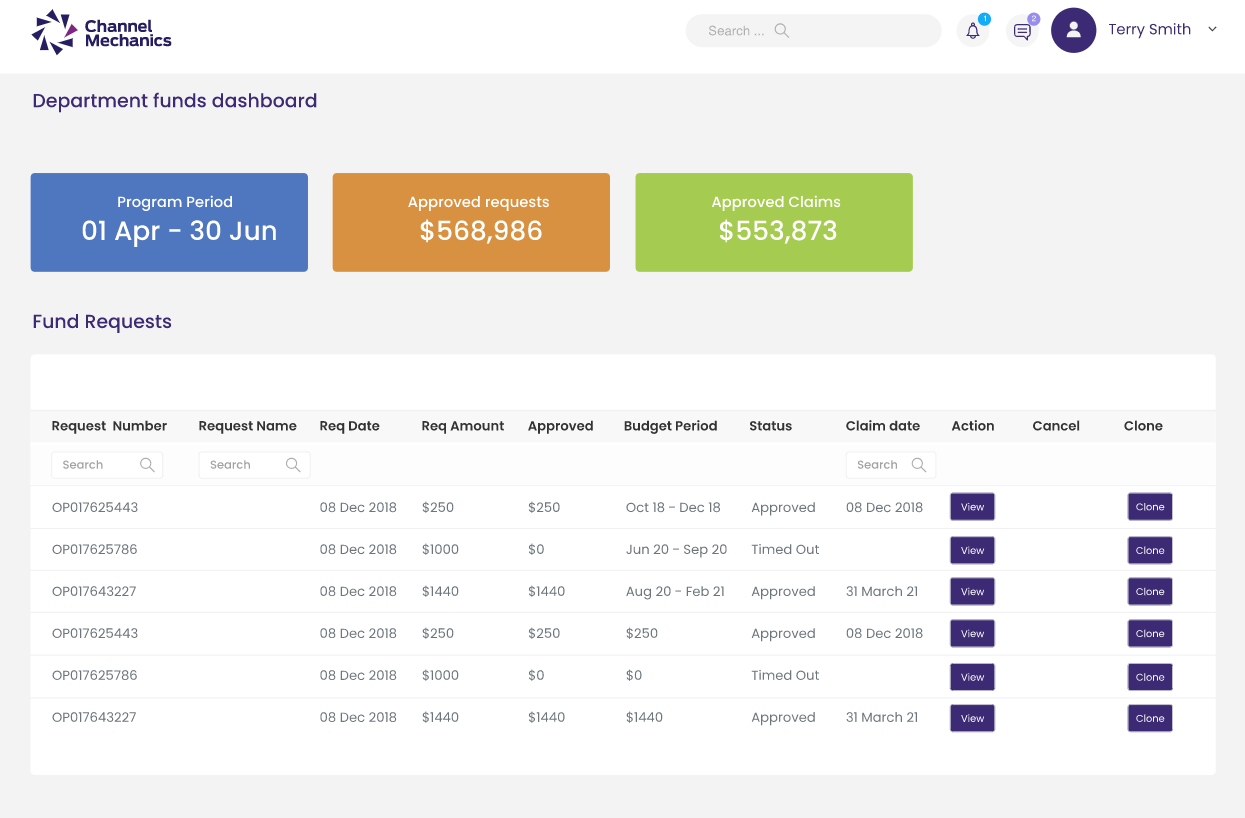Open the chat messages icon
Screen dimensions: 1245x818
[x=1022, y=31]
